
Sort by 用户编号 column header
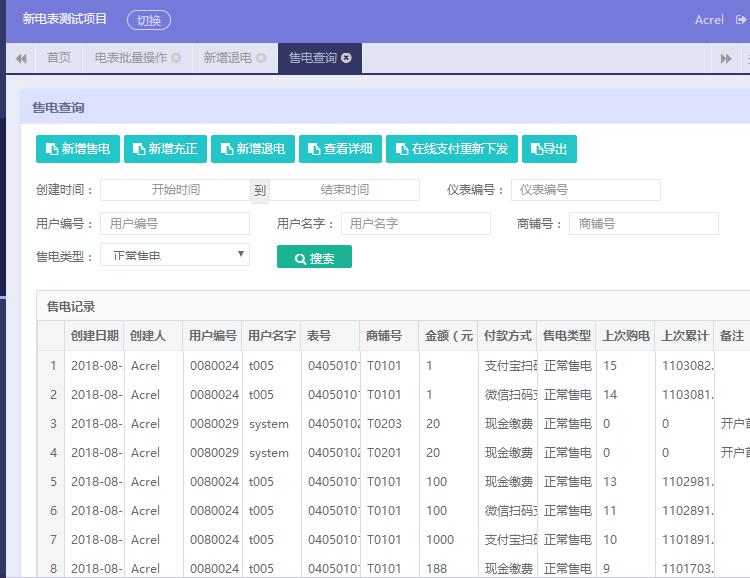tap(212, 336)
